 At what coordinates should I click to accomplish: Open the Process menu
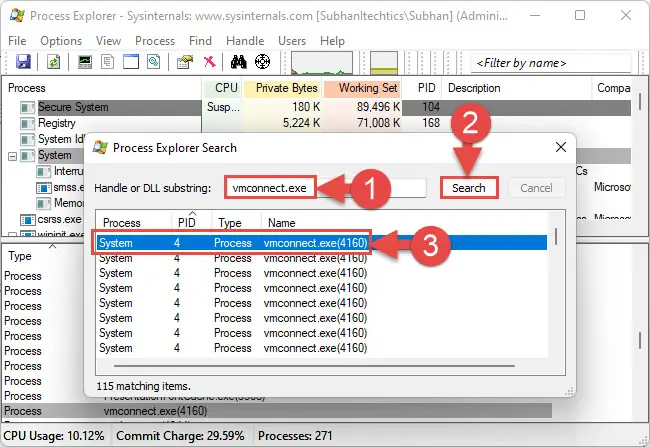(155, 41)
